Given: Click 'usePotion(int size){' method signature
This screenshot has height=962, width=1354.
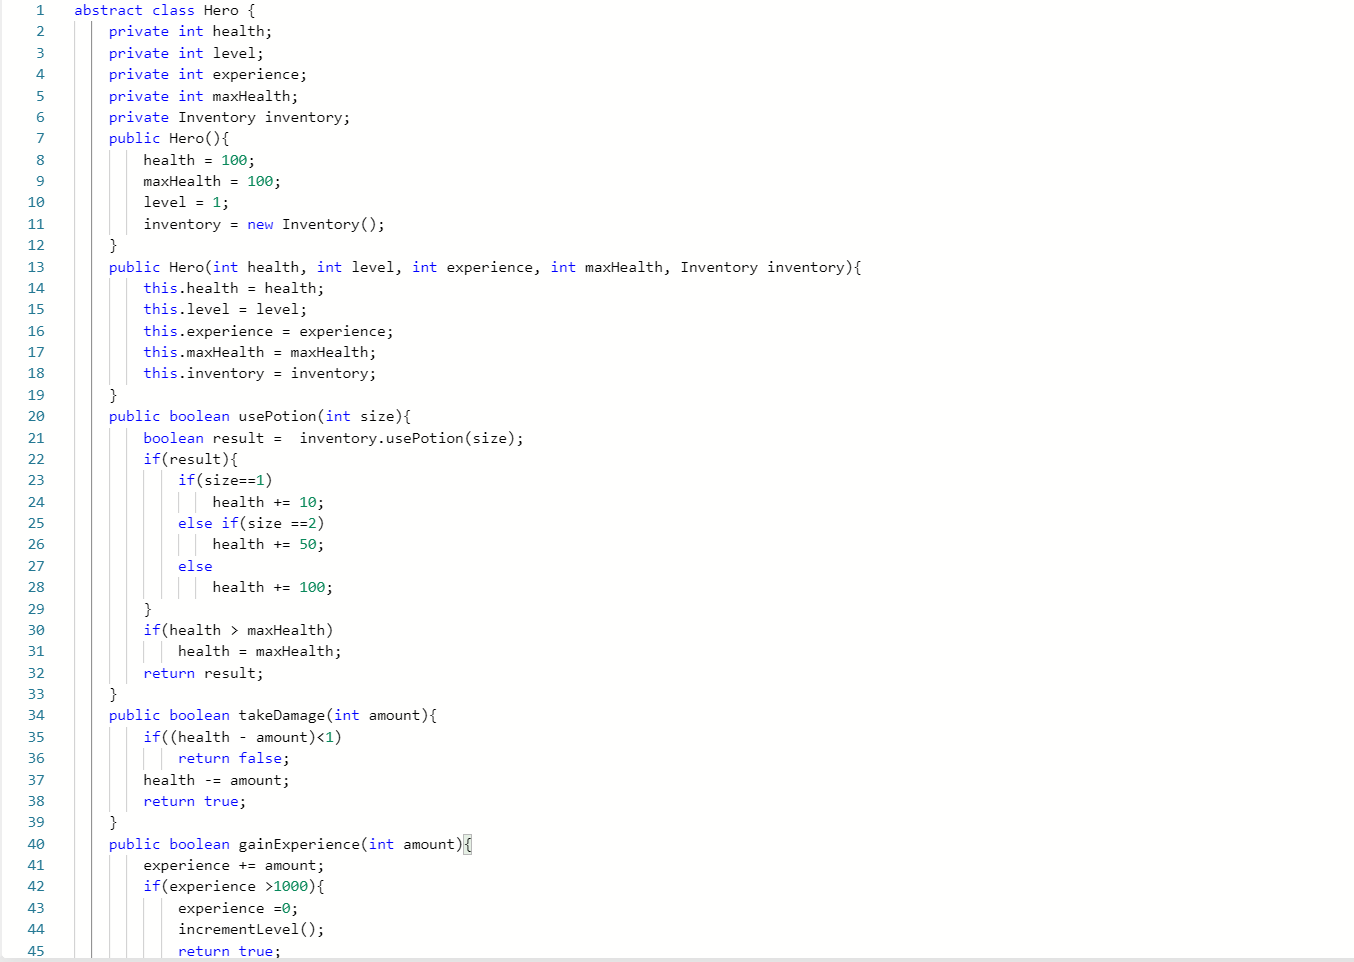Looking at the screenshot, I should 325,416.
